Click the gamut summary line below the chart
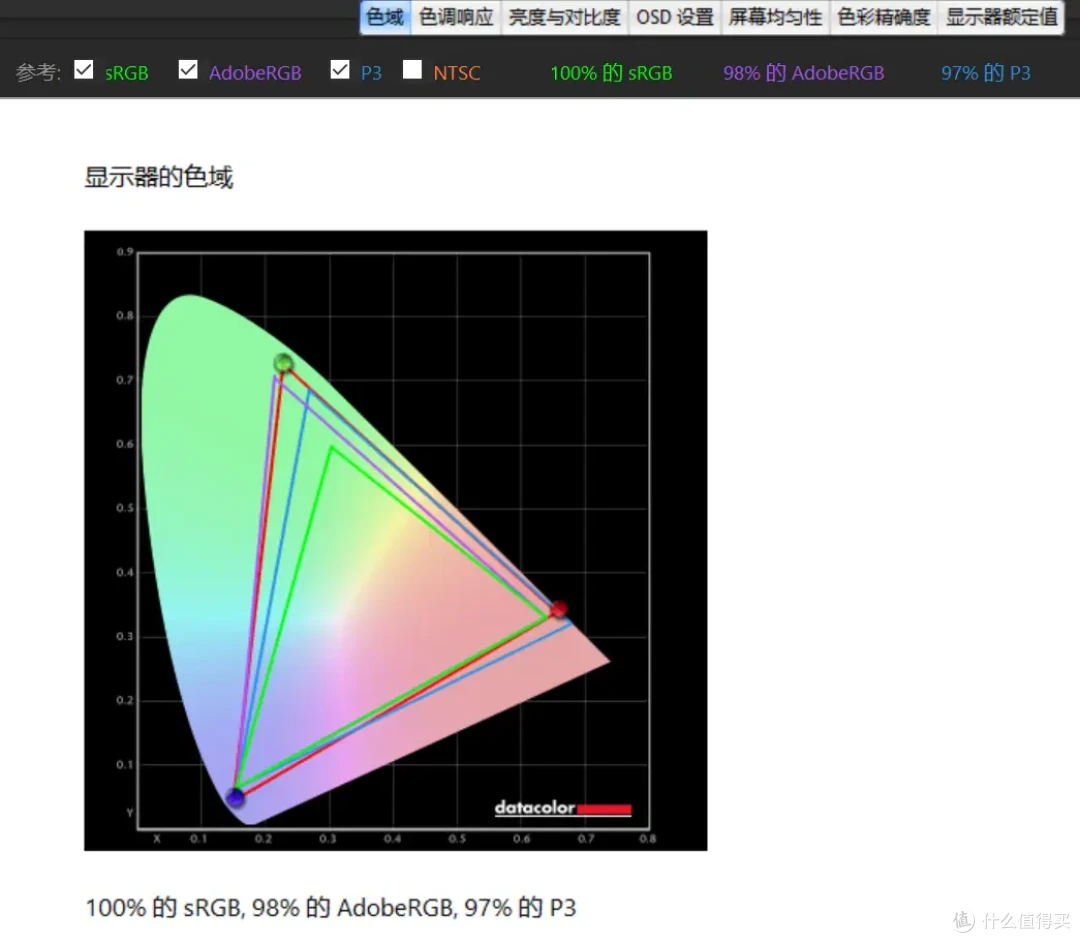 (x=331, y=907)
